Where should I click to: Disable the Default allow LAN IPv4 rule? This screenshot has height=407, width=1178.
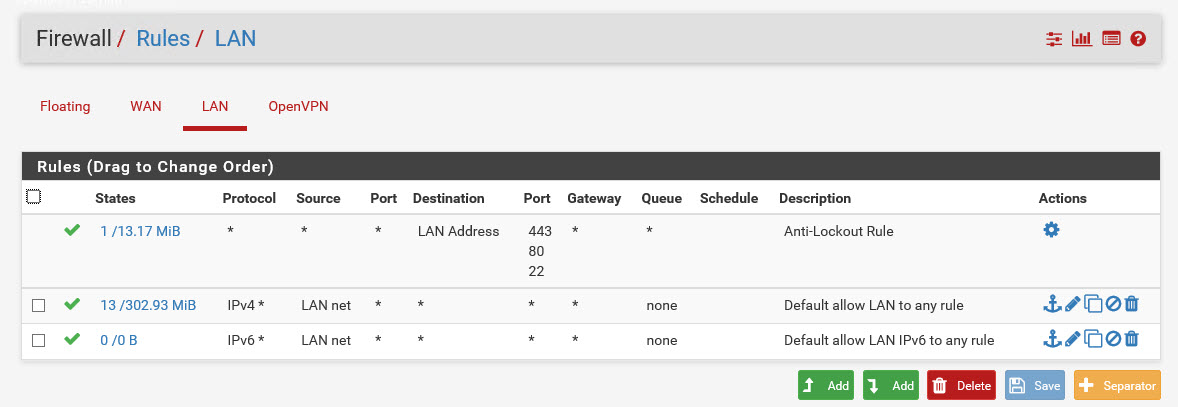1113,304
